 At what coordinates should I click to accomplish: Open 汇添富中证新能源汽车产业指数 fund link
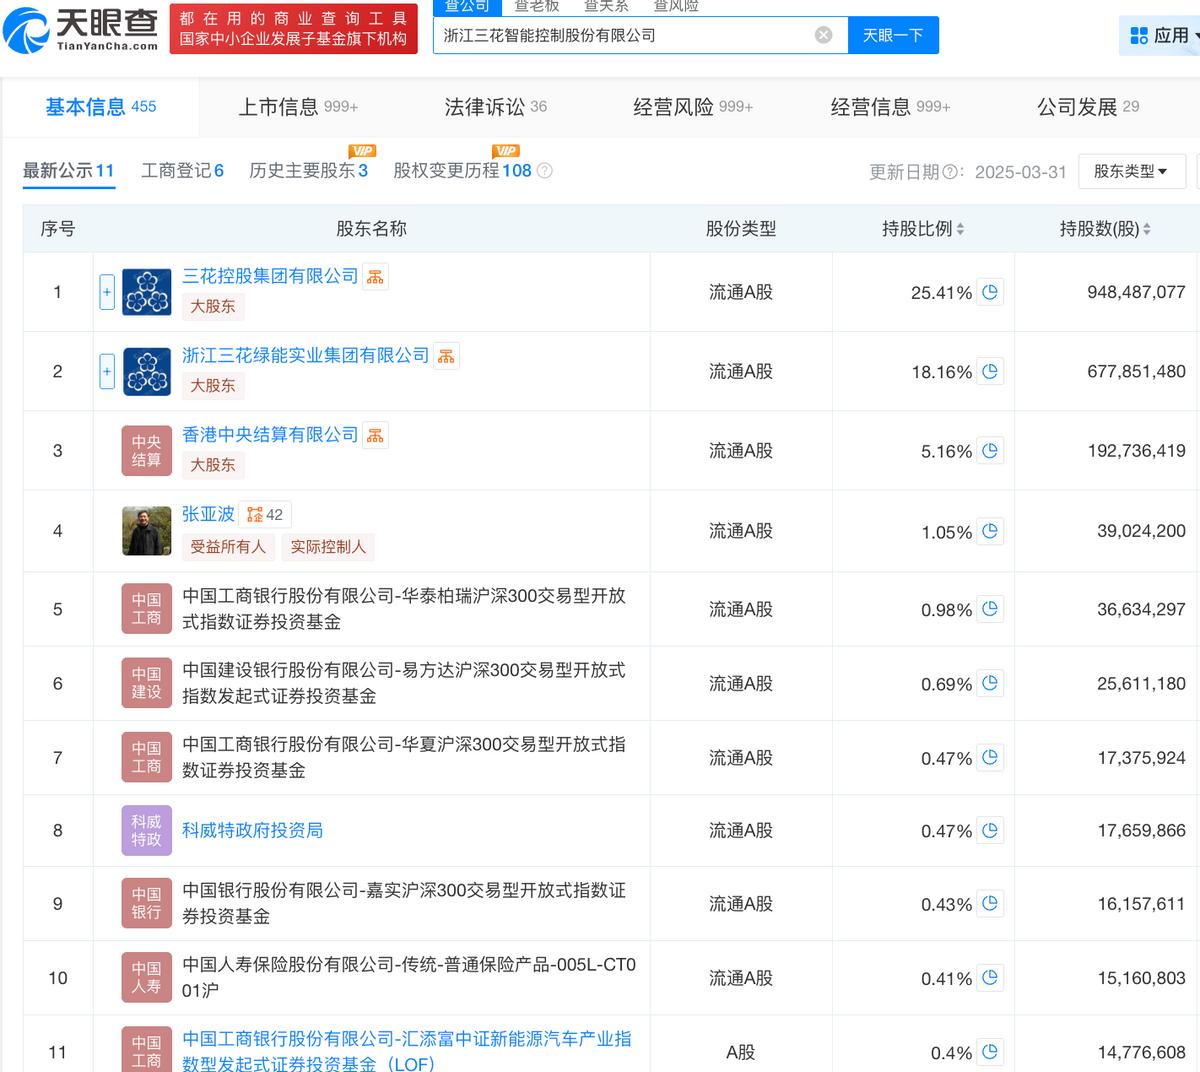[x=407, y=1051]
